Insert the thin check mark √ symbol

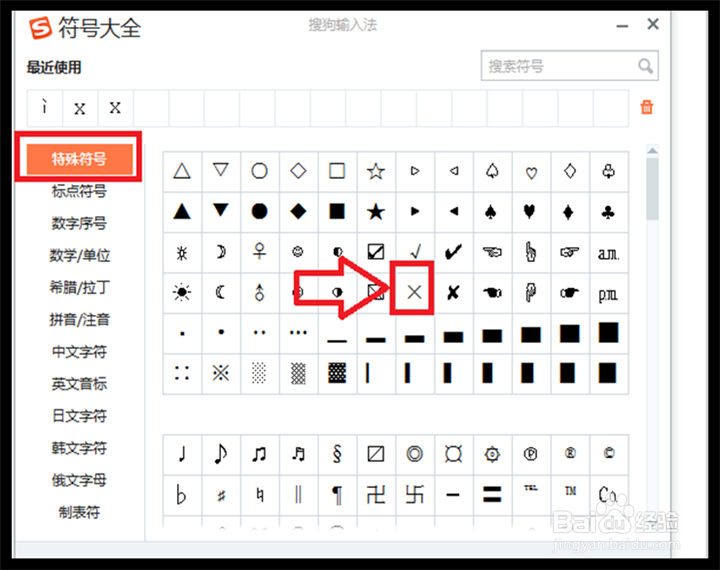point(415,252)
